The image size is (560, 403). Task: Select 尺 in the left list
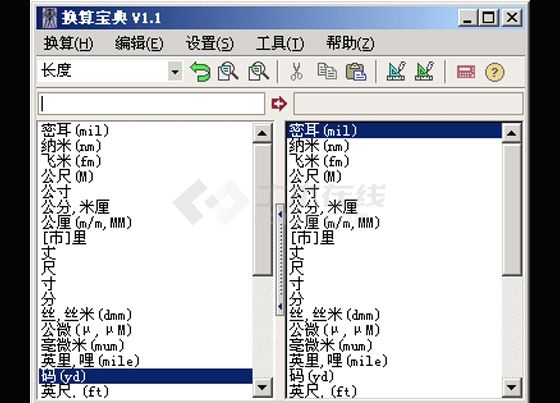click(146, 269)
